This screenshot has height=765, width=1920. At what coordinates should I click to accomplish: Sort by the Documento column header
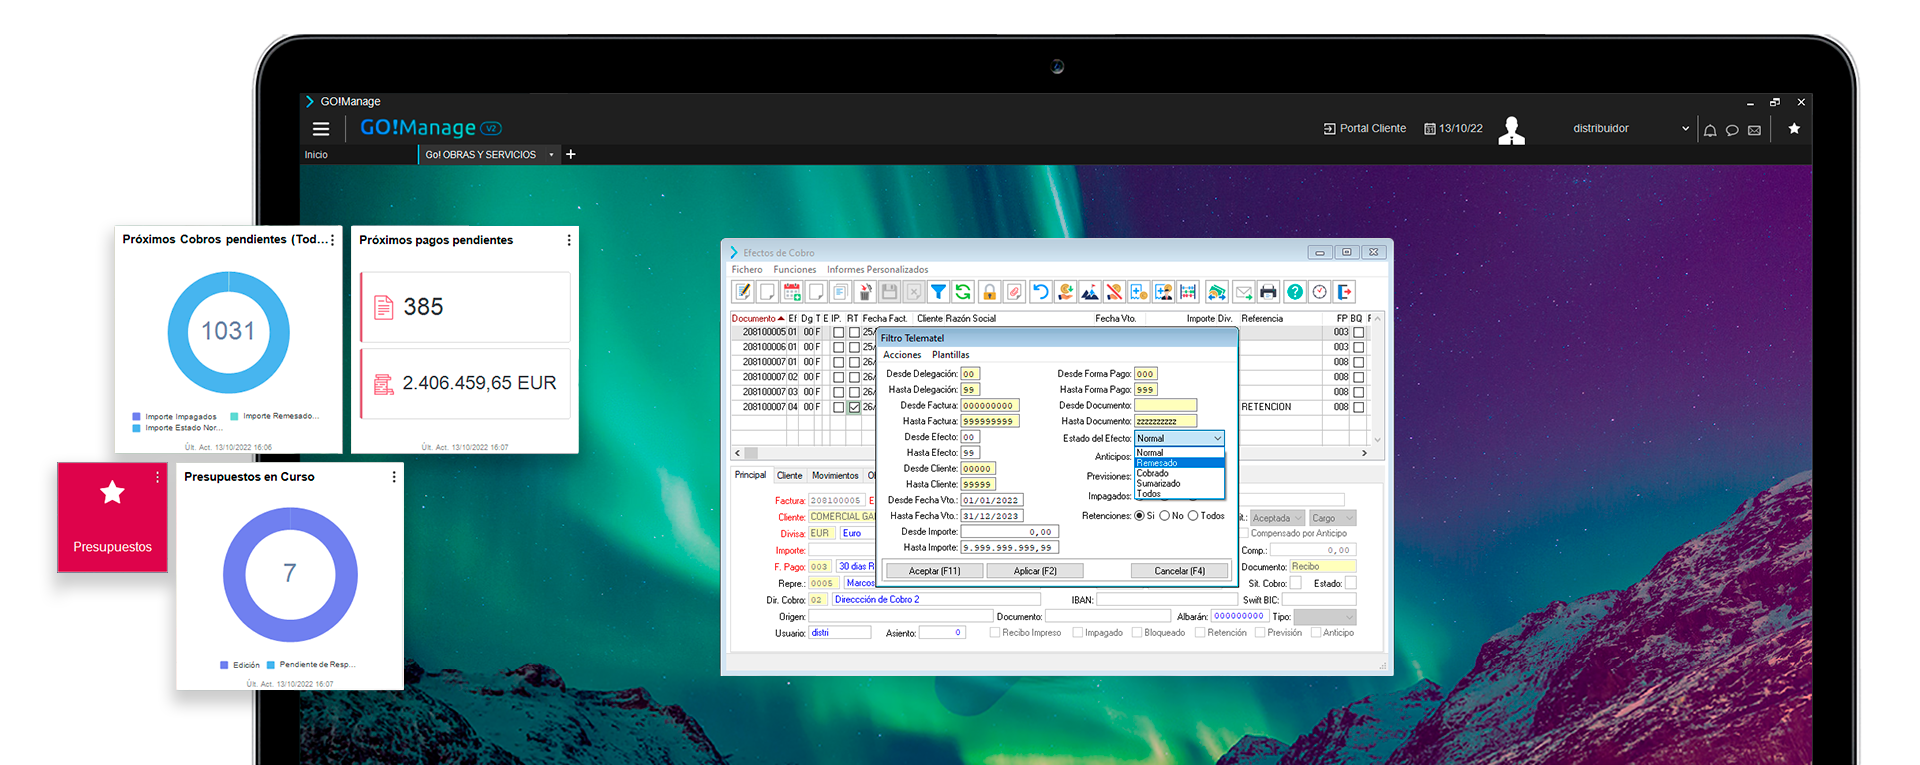757,319
